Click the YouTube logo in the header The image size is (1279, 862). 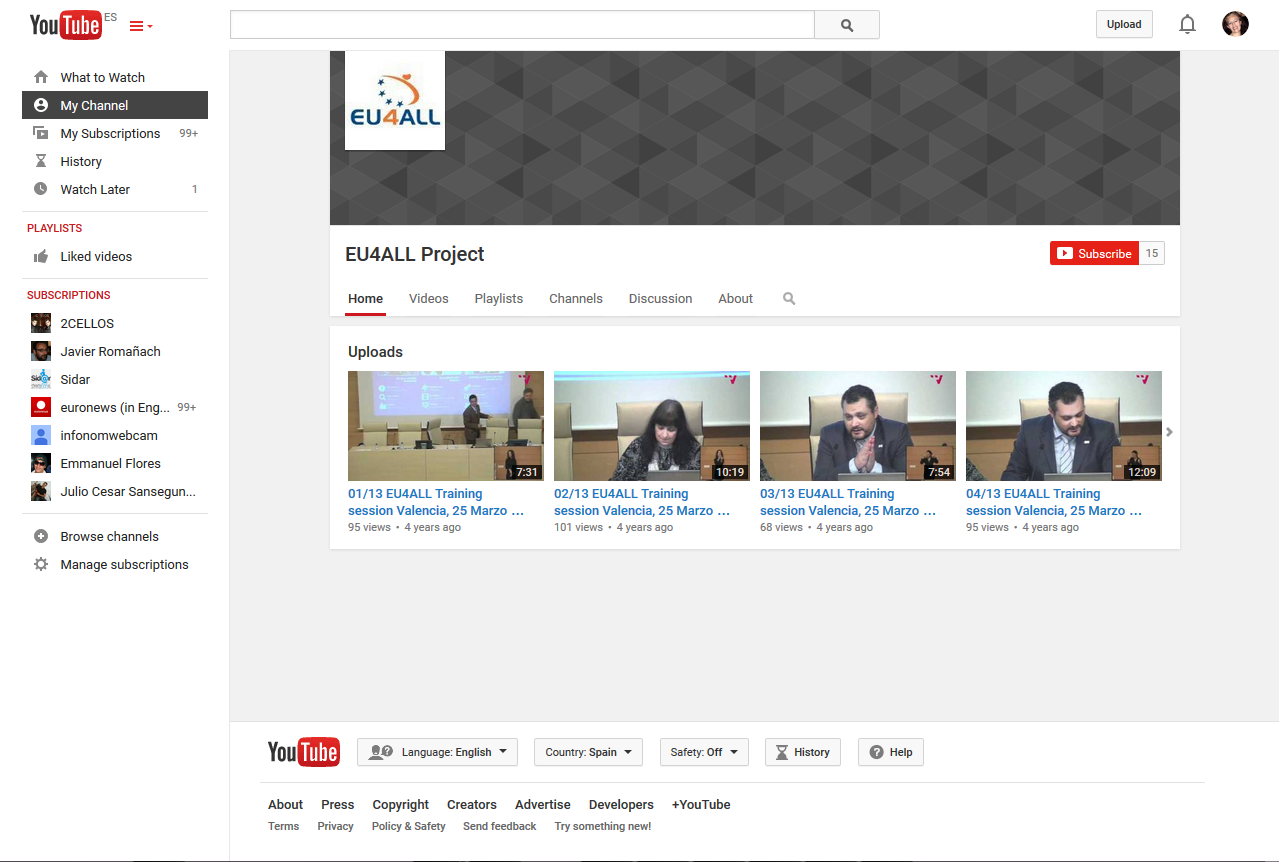[x=66, y=24]
